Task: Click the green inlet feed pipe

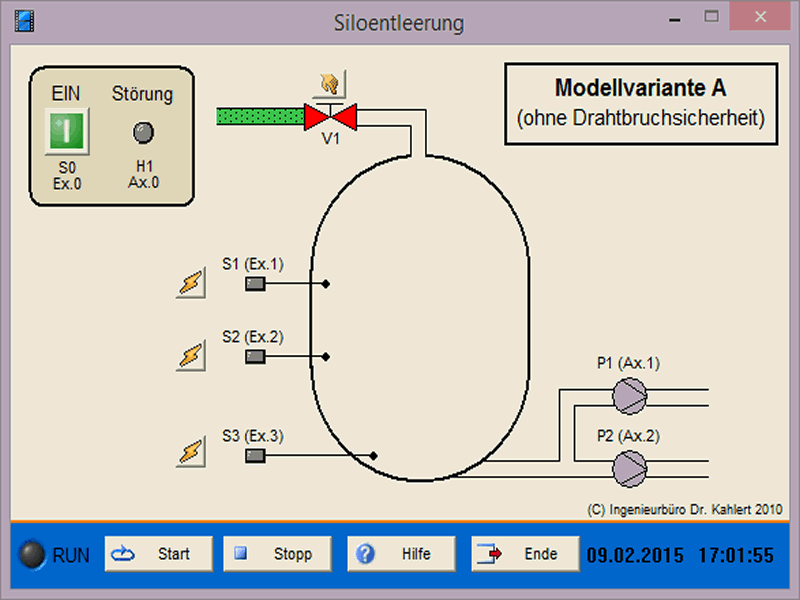Action: point(260,117)
